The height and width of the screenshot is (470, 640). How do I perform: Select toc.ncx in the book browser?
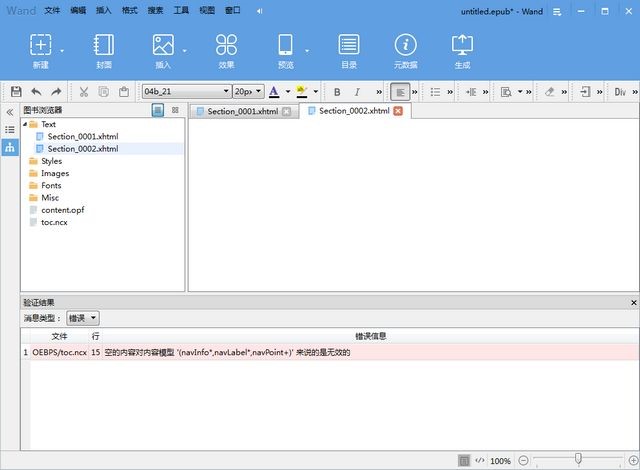pyautogui.click(x=54, y=222)
